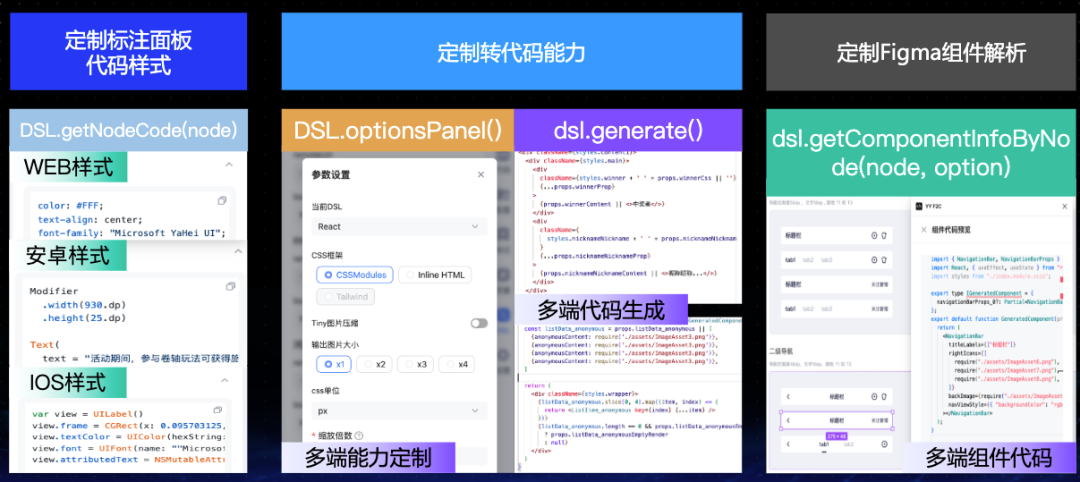The width and height of the screenshot is (1080, 482).
Task: Select the CSSModules radio option
Action: tap(355, 275)
